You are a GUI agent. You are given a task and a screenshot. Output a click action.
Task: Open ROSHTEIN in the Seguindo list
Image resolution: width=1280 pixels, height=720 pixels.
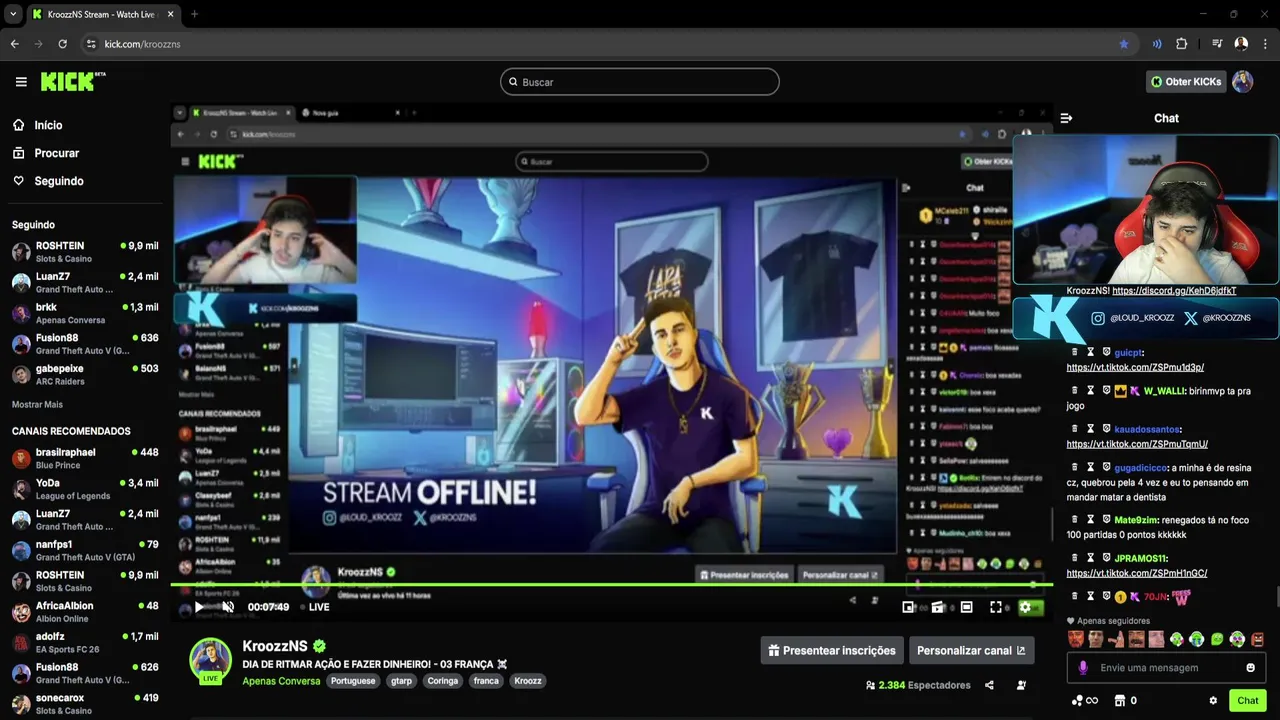coord(84,252)
